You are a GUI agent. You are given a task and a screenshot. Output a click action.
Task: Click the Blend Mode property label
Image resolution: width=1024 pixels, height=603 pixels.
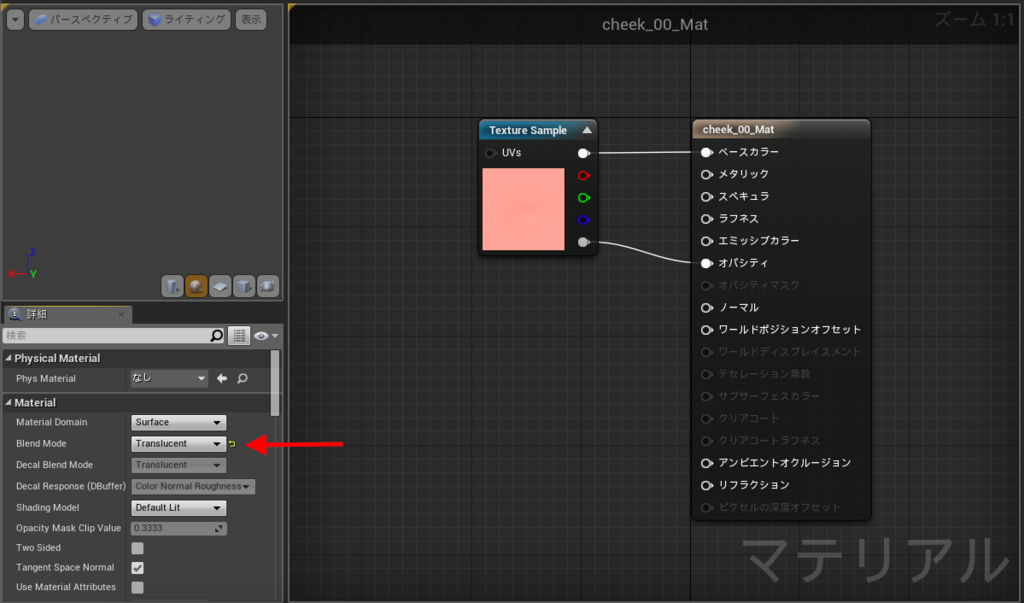click(x=41, y=444)
